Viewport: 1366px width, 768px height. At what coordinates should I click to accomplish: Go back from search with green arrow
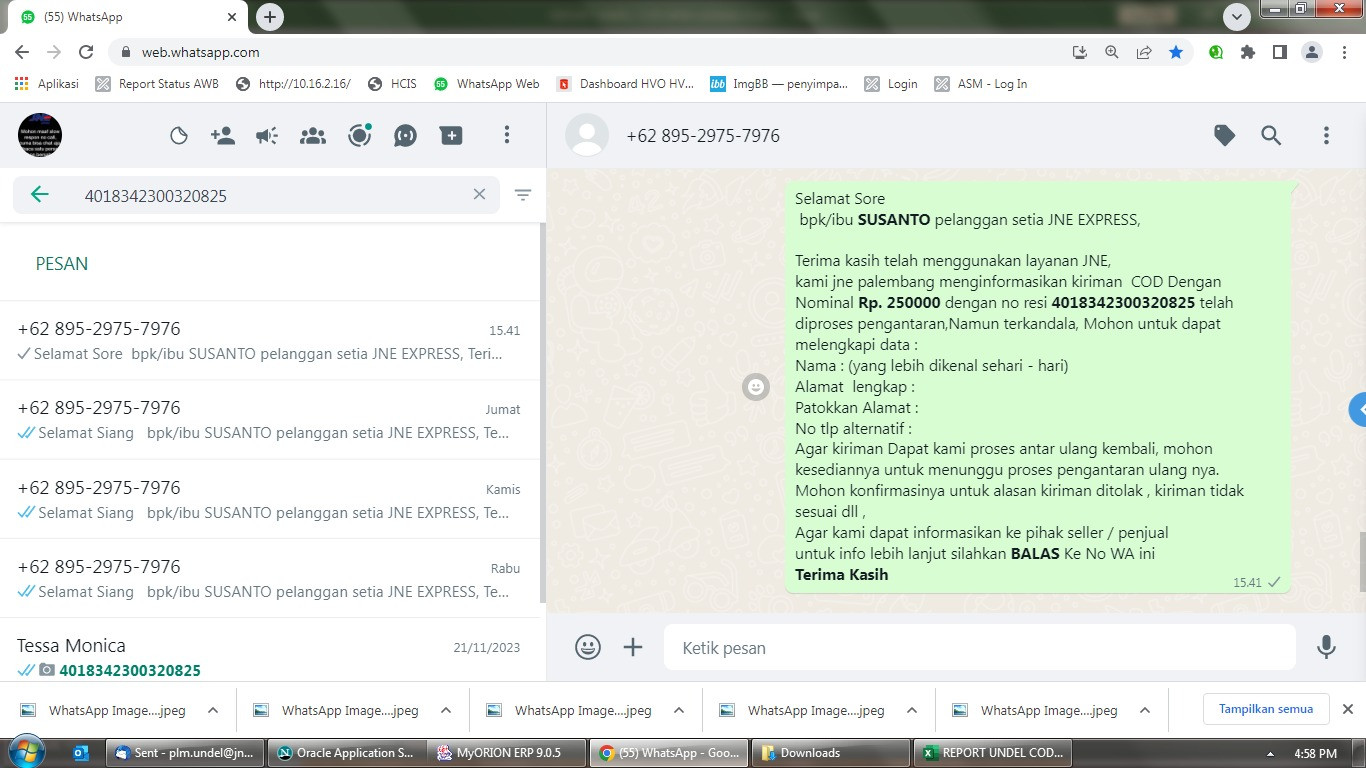click(40, 195)
